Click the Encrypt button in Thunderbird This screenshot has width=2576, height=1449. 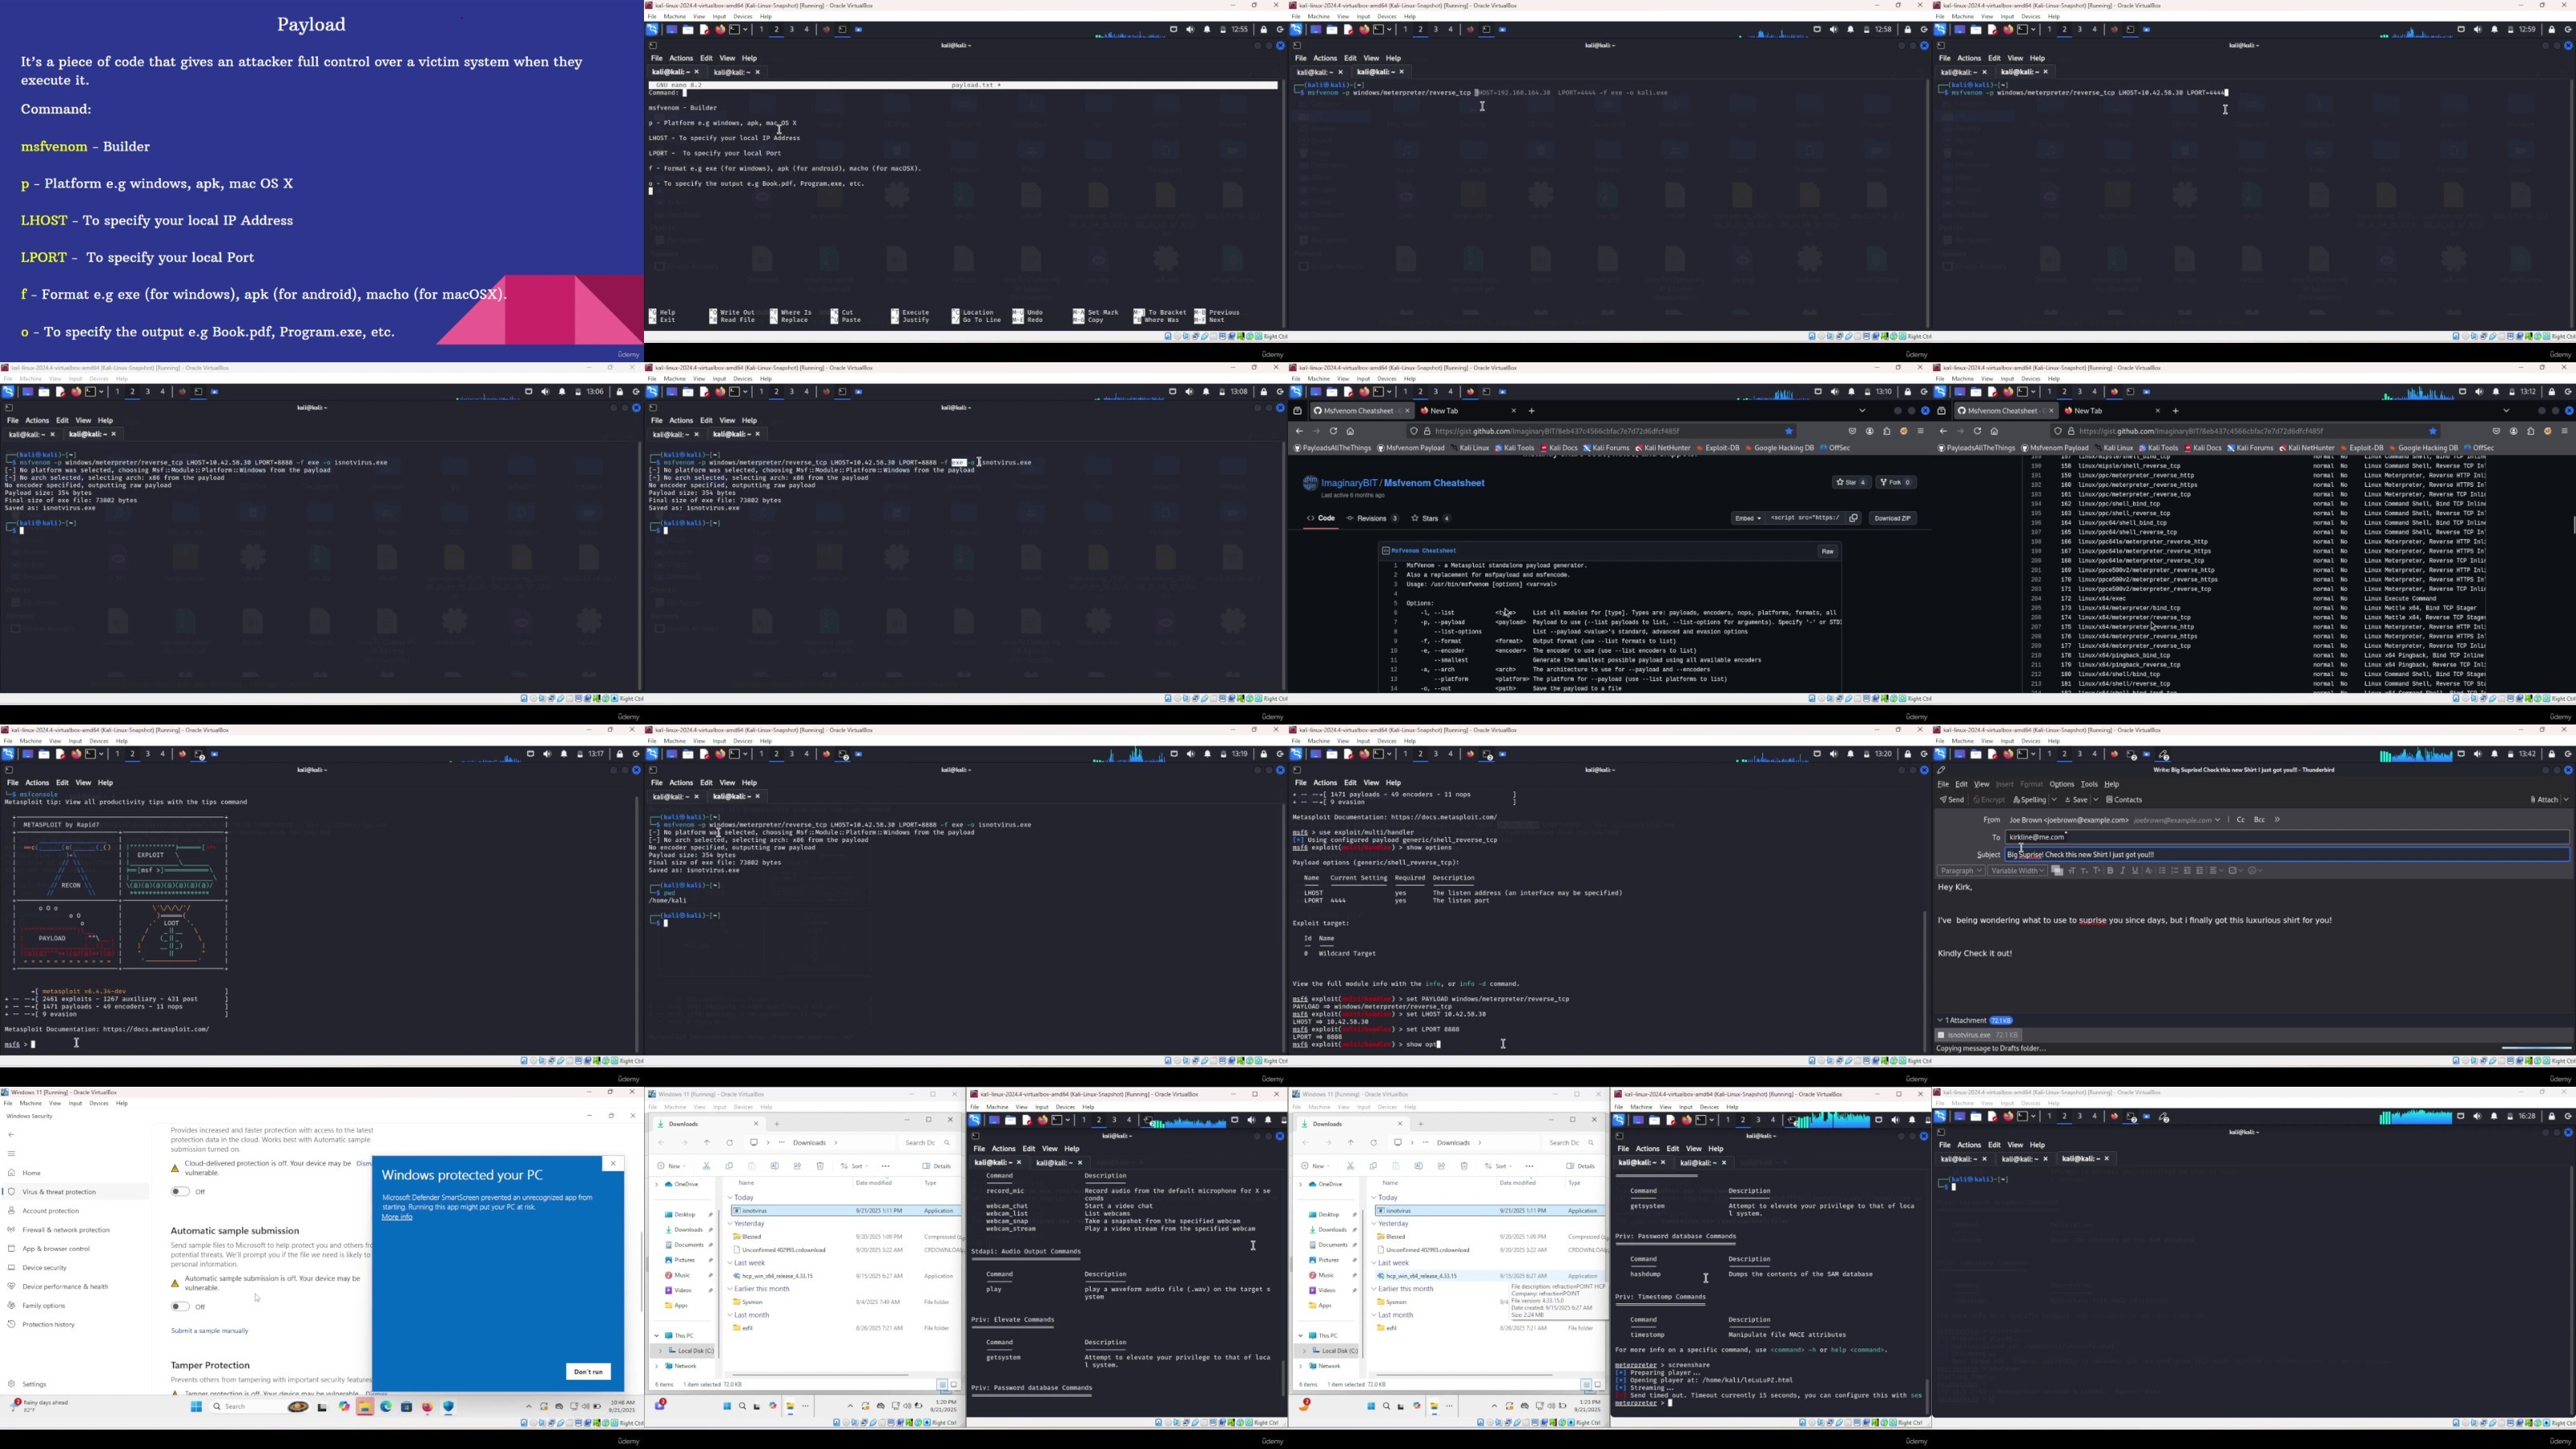(x=1989, y=800)
